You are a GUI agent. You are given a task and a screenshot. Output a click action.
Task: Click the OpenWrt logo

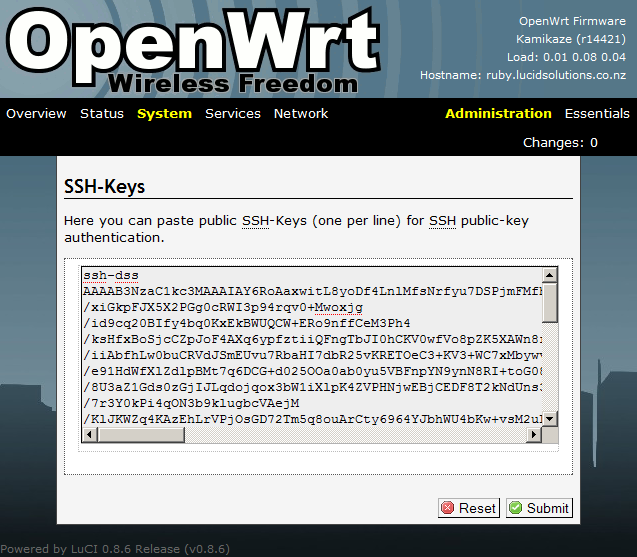[x=193, y=50]
